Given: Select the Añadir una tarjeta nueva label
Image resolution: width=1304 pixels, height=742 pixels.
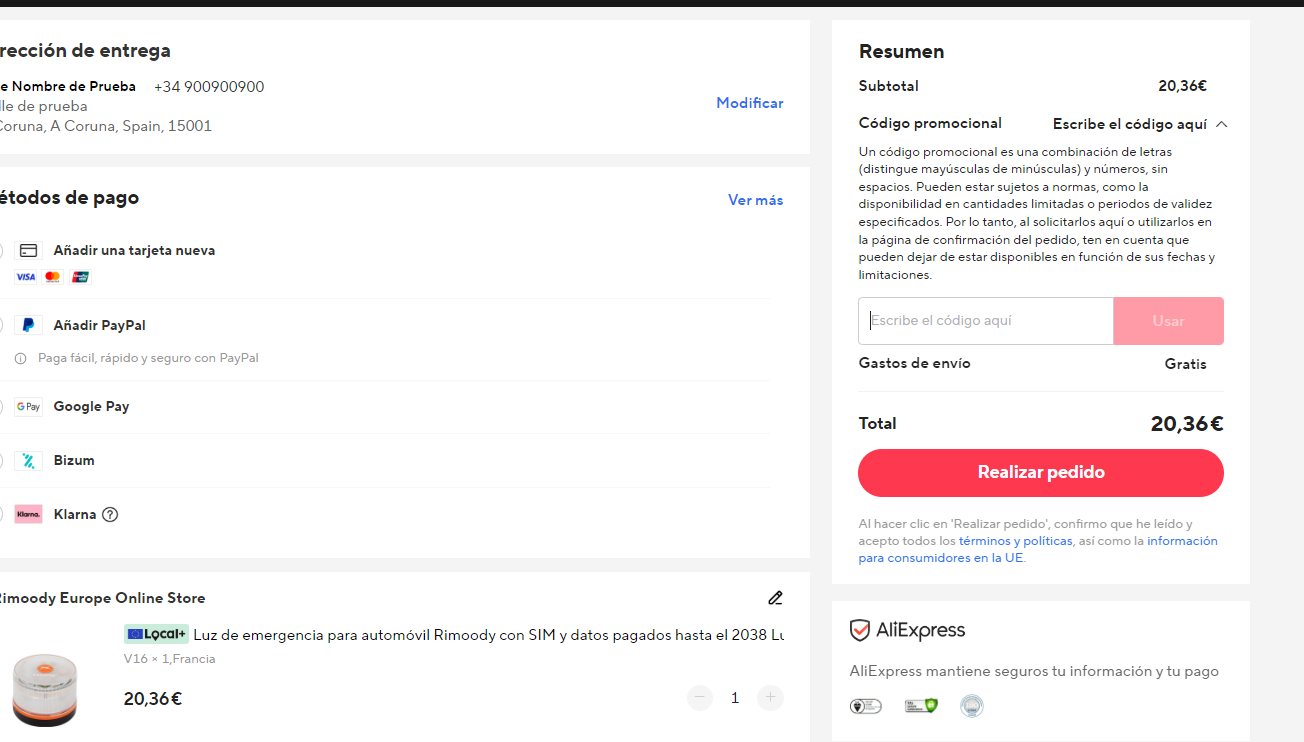Looking at the screenshot, I should (135, 251).
